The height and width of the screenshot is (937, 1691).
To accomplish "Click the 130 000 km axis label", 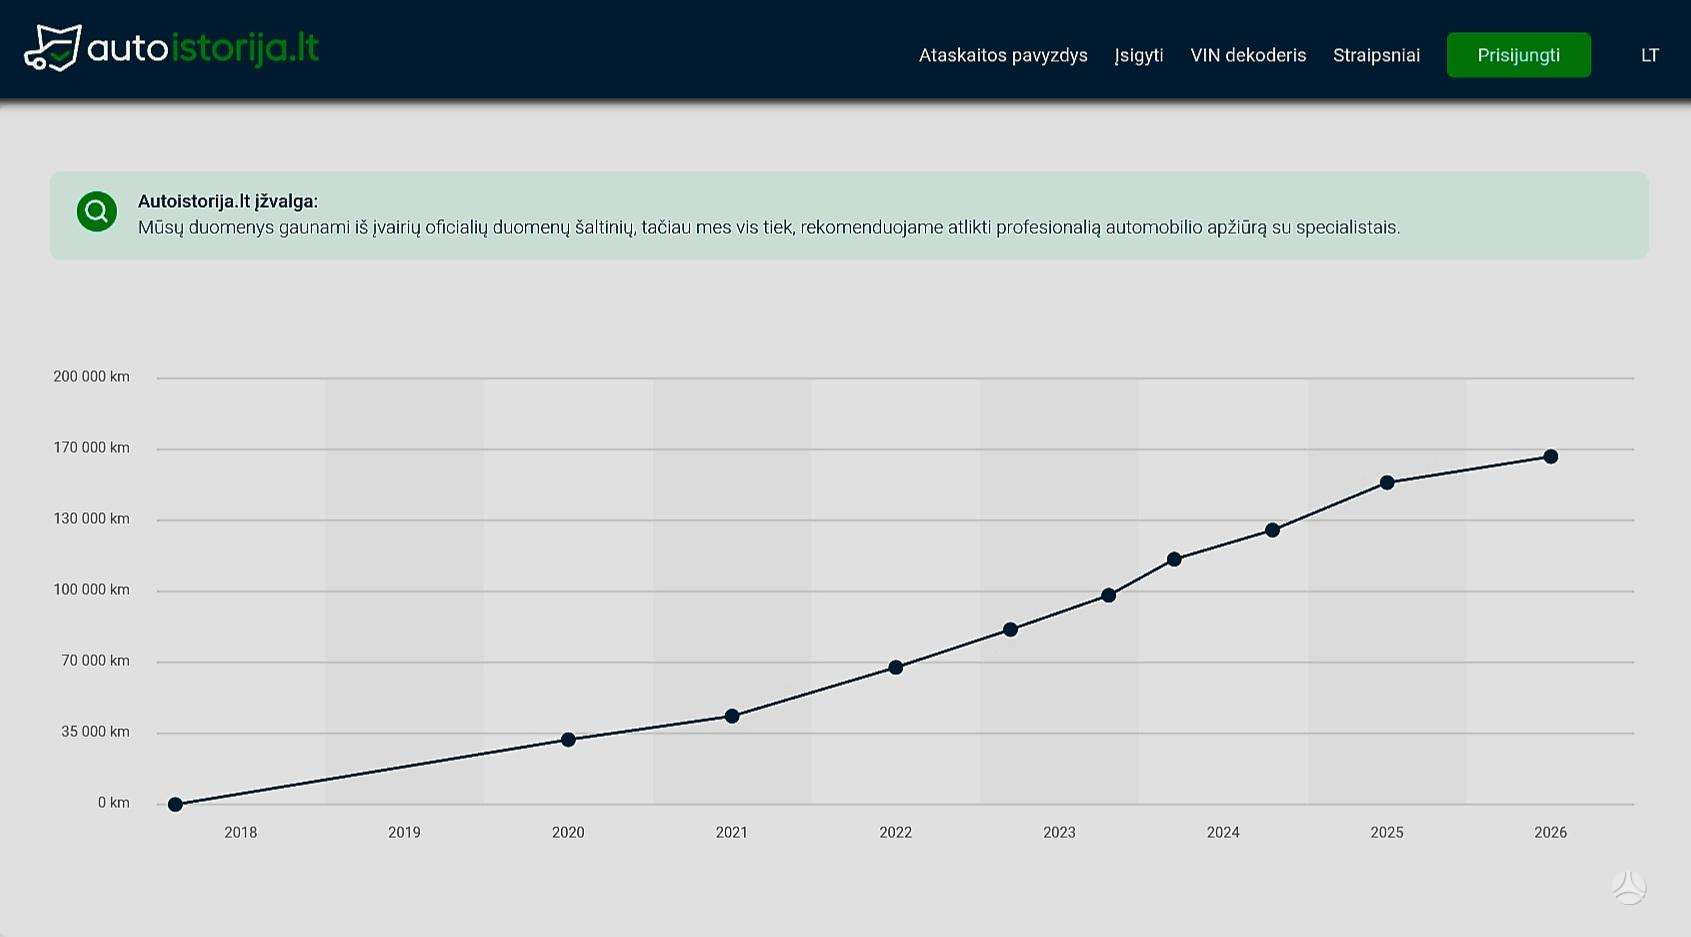I will pos(91,519).
